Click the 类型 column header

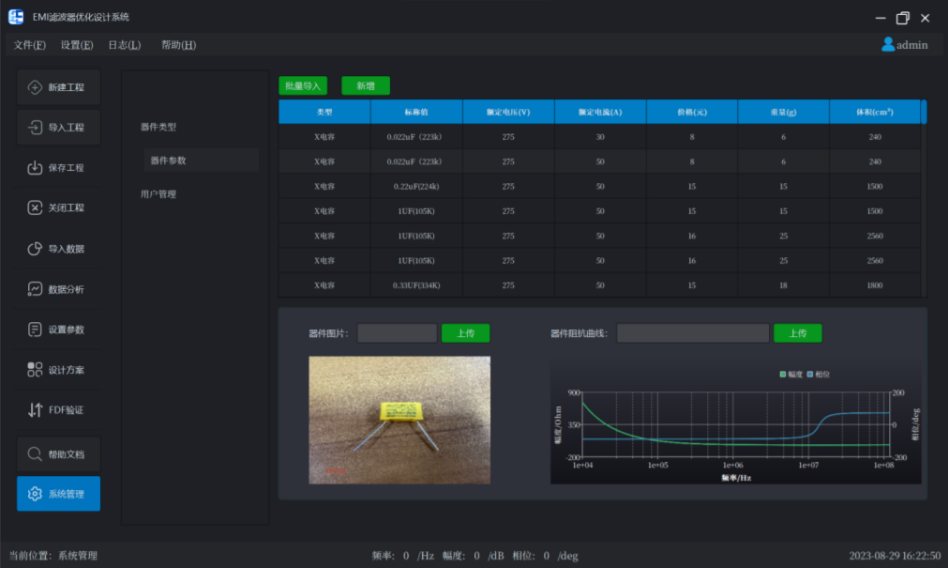pos(325,112)
